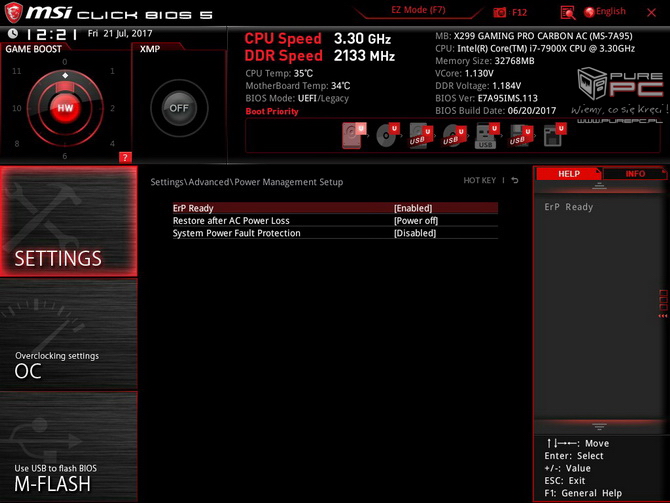The width and height of the screenshot is (670, 503).
Task: Go back using the return arrow icon
Action: 515,180
